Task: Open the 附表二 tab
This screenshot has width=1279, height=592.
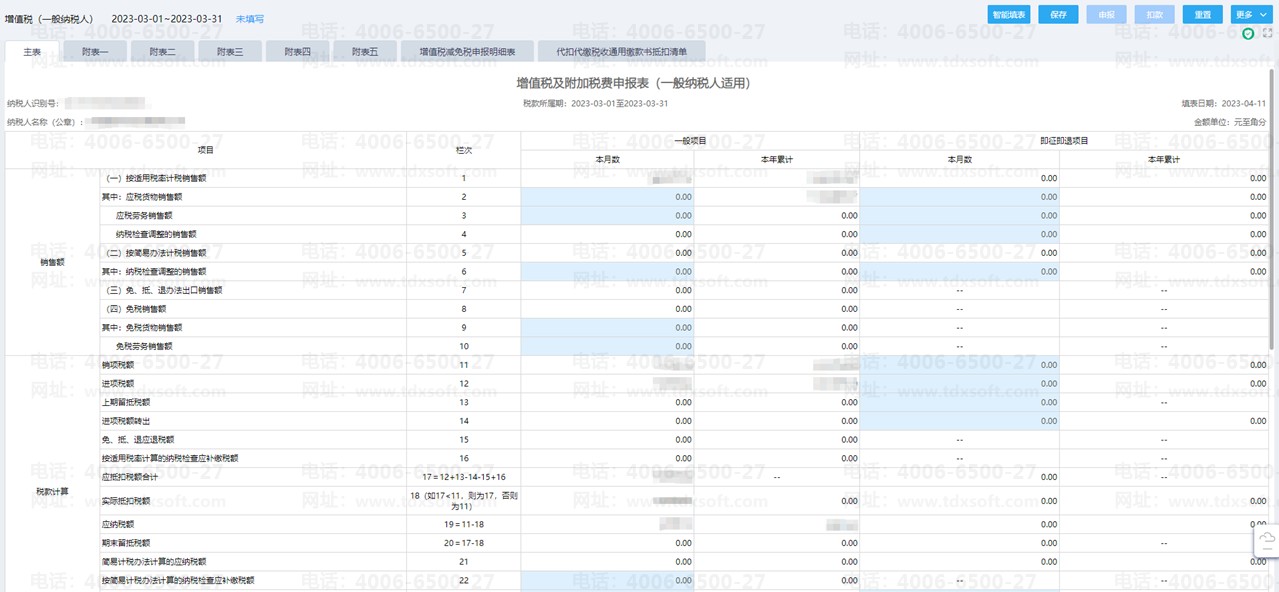Action: click(163, 51)
